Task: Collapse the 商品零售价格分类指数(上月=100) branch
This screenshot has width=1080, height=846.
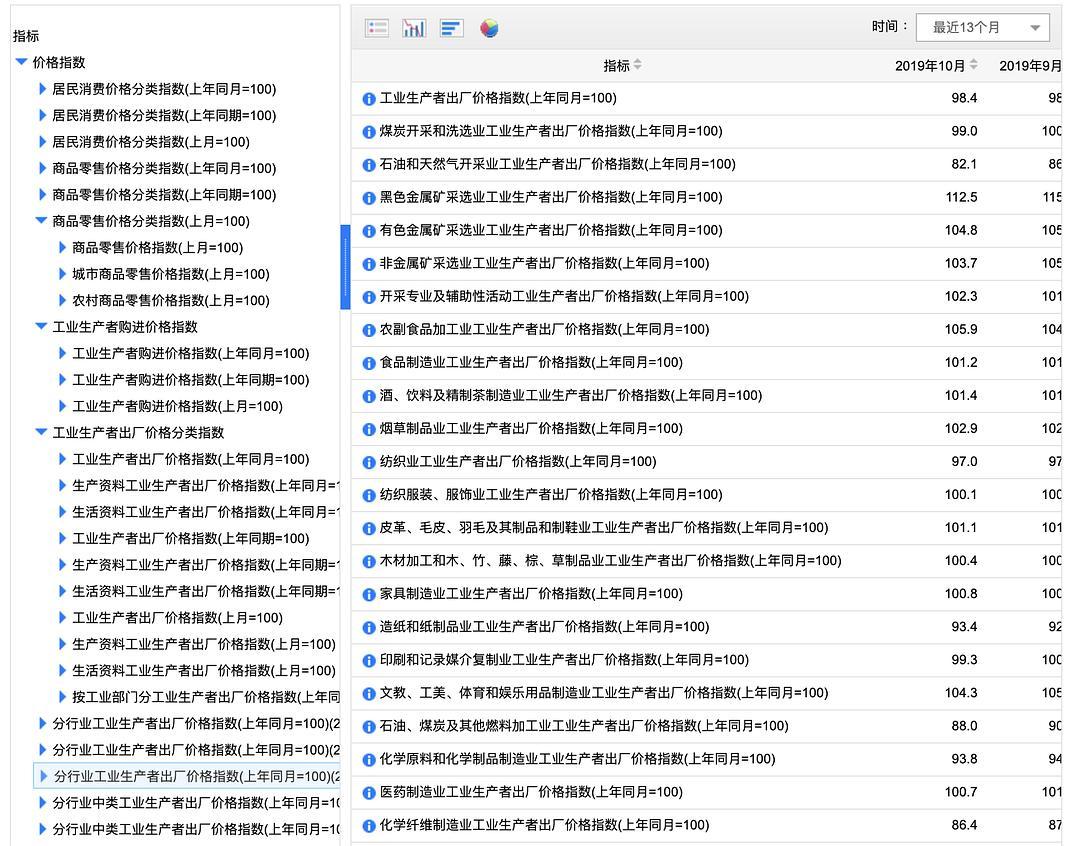Action: coord(40,221)
